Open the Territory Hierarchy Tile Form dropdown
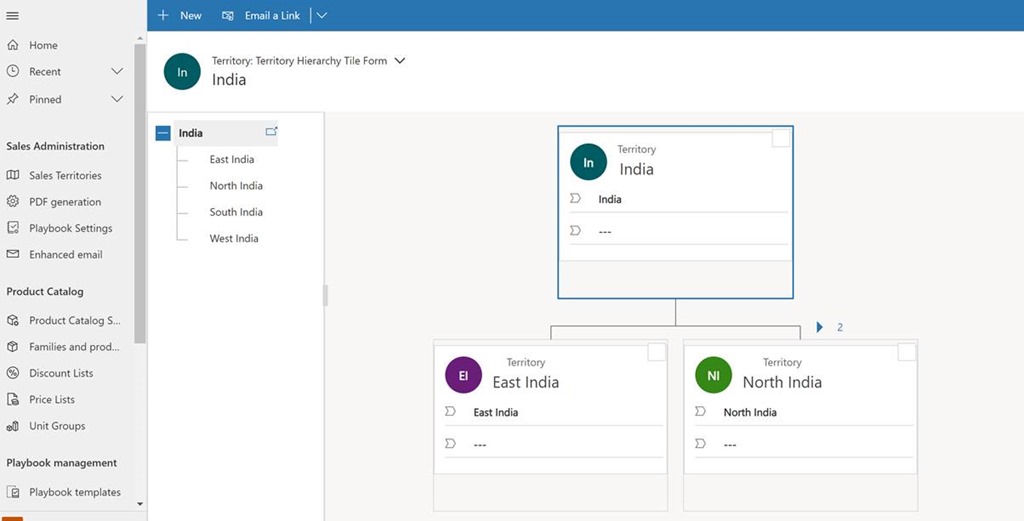 click(400, 61)
